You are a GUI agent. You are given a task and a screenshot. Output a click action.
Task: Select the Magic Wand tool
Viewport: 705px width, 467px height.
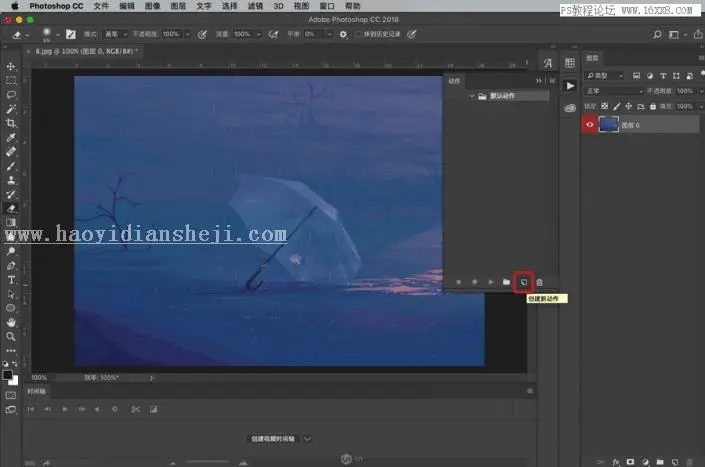(11, 109)
